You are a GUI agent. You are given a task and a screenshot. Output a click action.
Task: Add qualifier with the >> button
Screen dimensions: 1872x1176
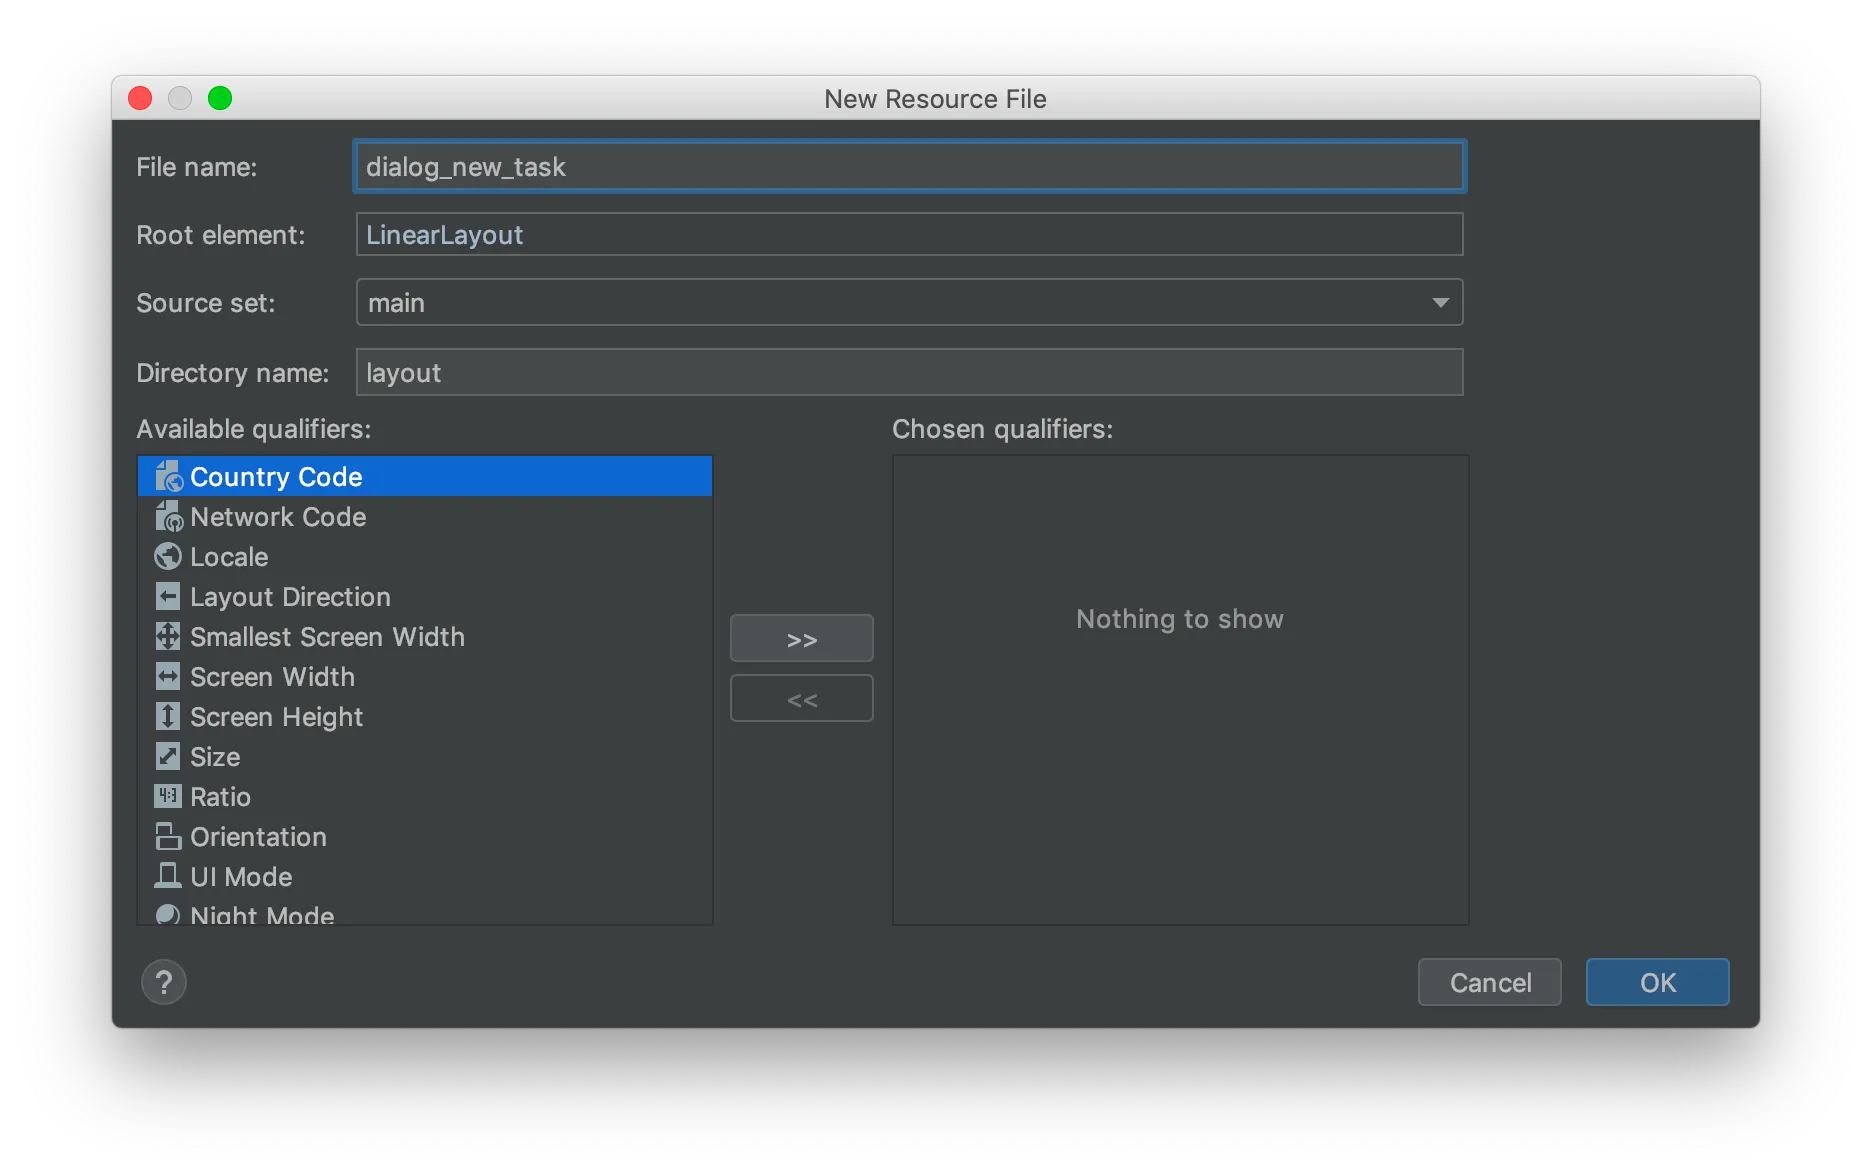802,639
